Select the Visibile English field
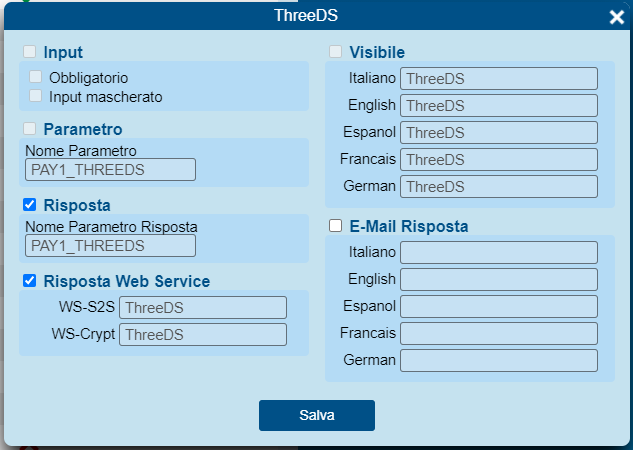The width and height of the screenshot is (633, 450). coord(499,105)
